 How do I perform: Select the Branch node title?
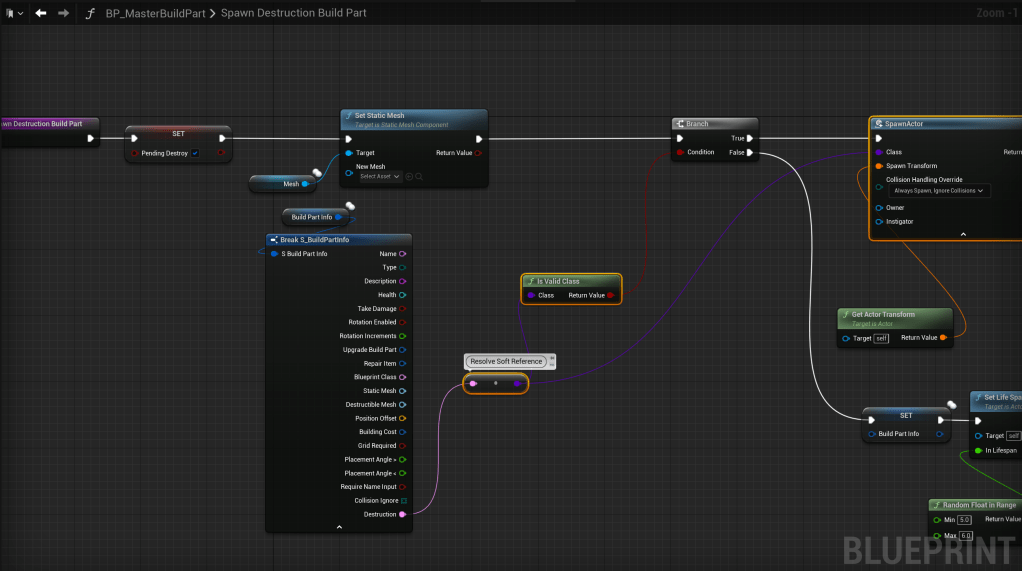(697, 124)
